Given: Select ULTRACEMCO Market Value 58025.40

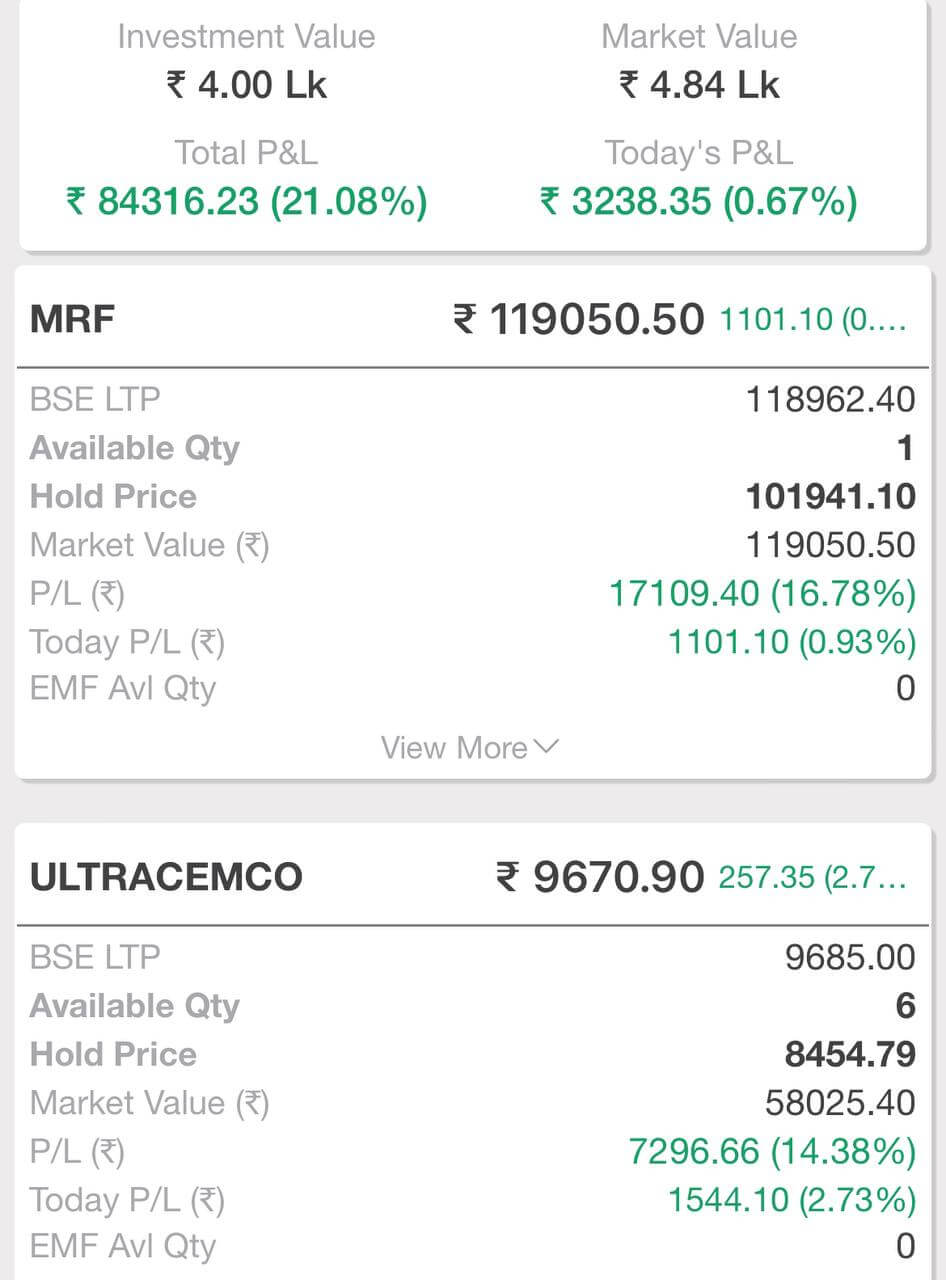Looking at the screenshot, I should pos(840,1103).
